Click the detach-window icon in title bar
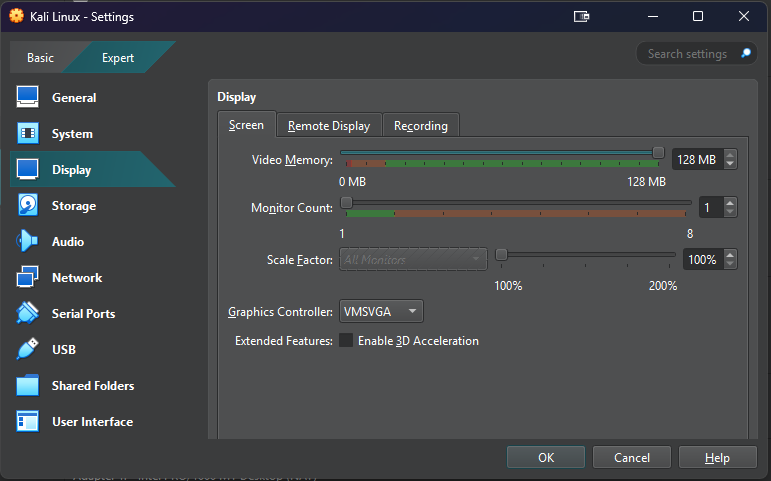 tap(581, 17)
